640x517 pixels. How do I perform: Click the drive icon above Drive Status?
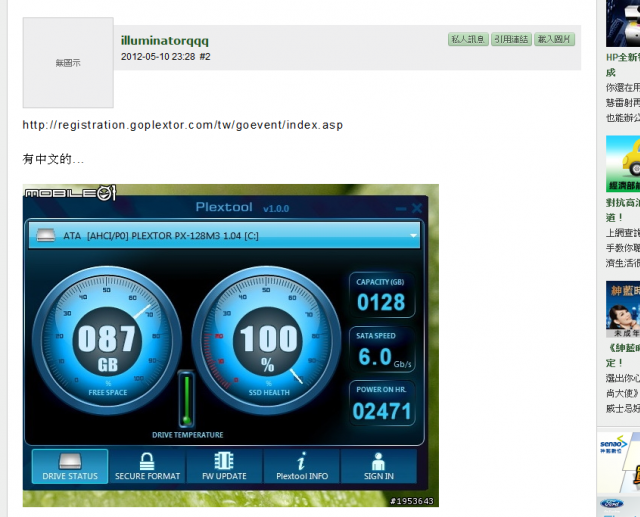[70, 461]
